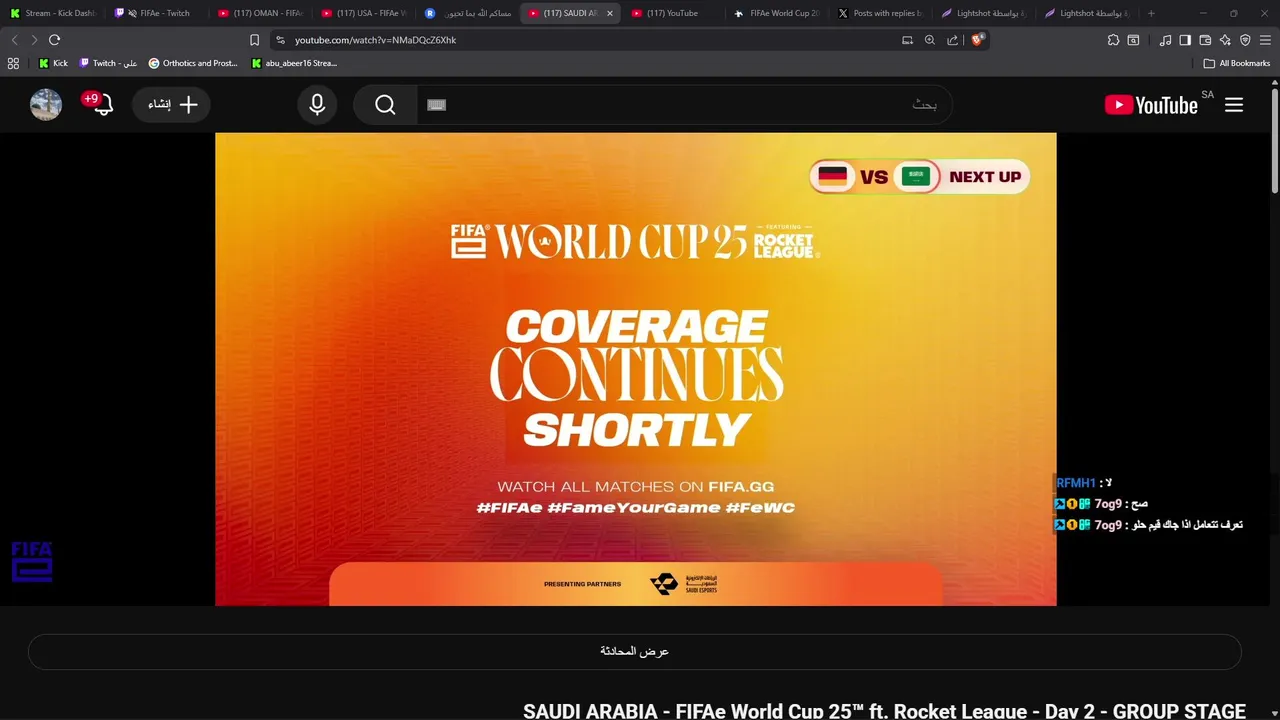Open the abu_abeer16 Strea... bookmark
Image resolution: width=1280 pixels, height=720 pixels.
point(294,63)
